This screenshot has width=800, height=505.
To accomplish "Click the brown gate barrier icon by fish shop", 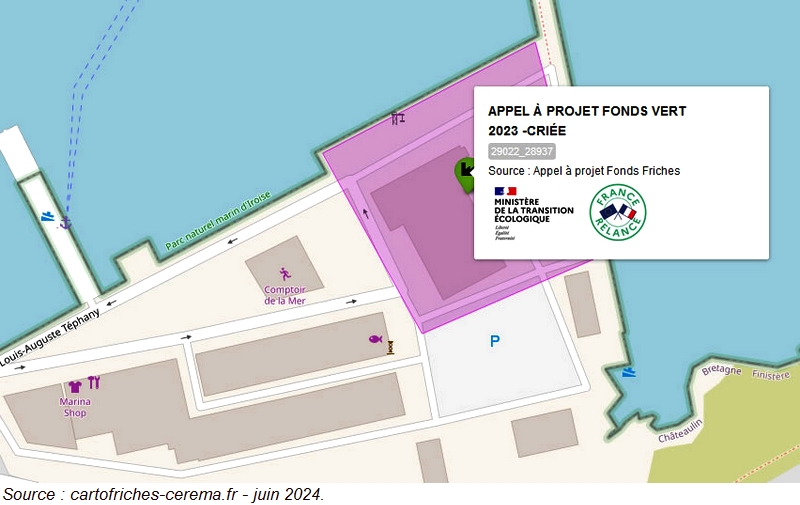I will tap(391, 347).
